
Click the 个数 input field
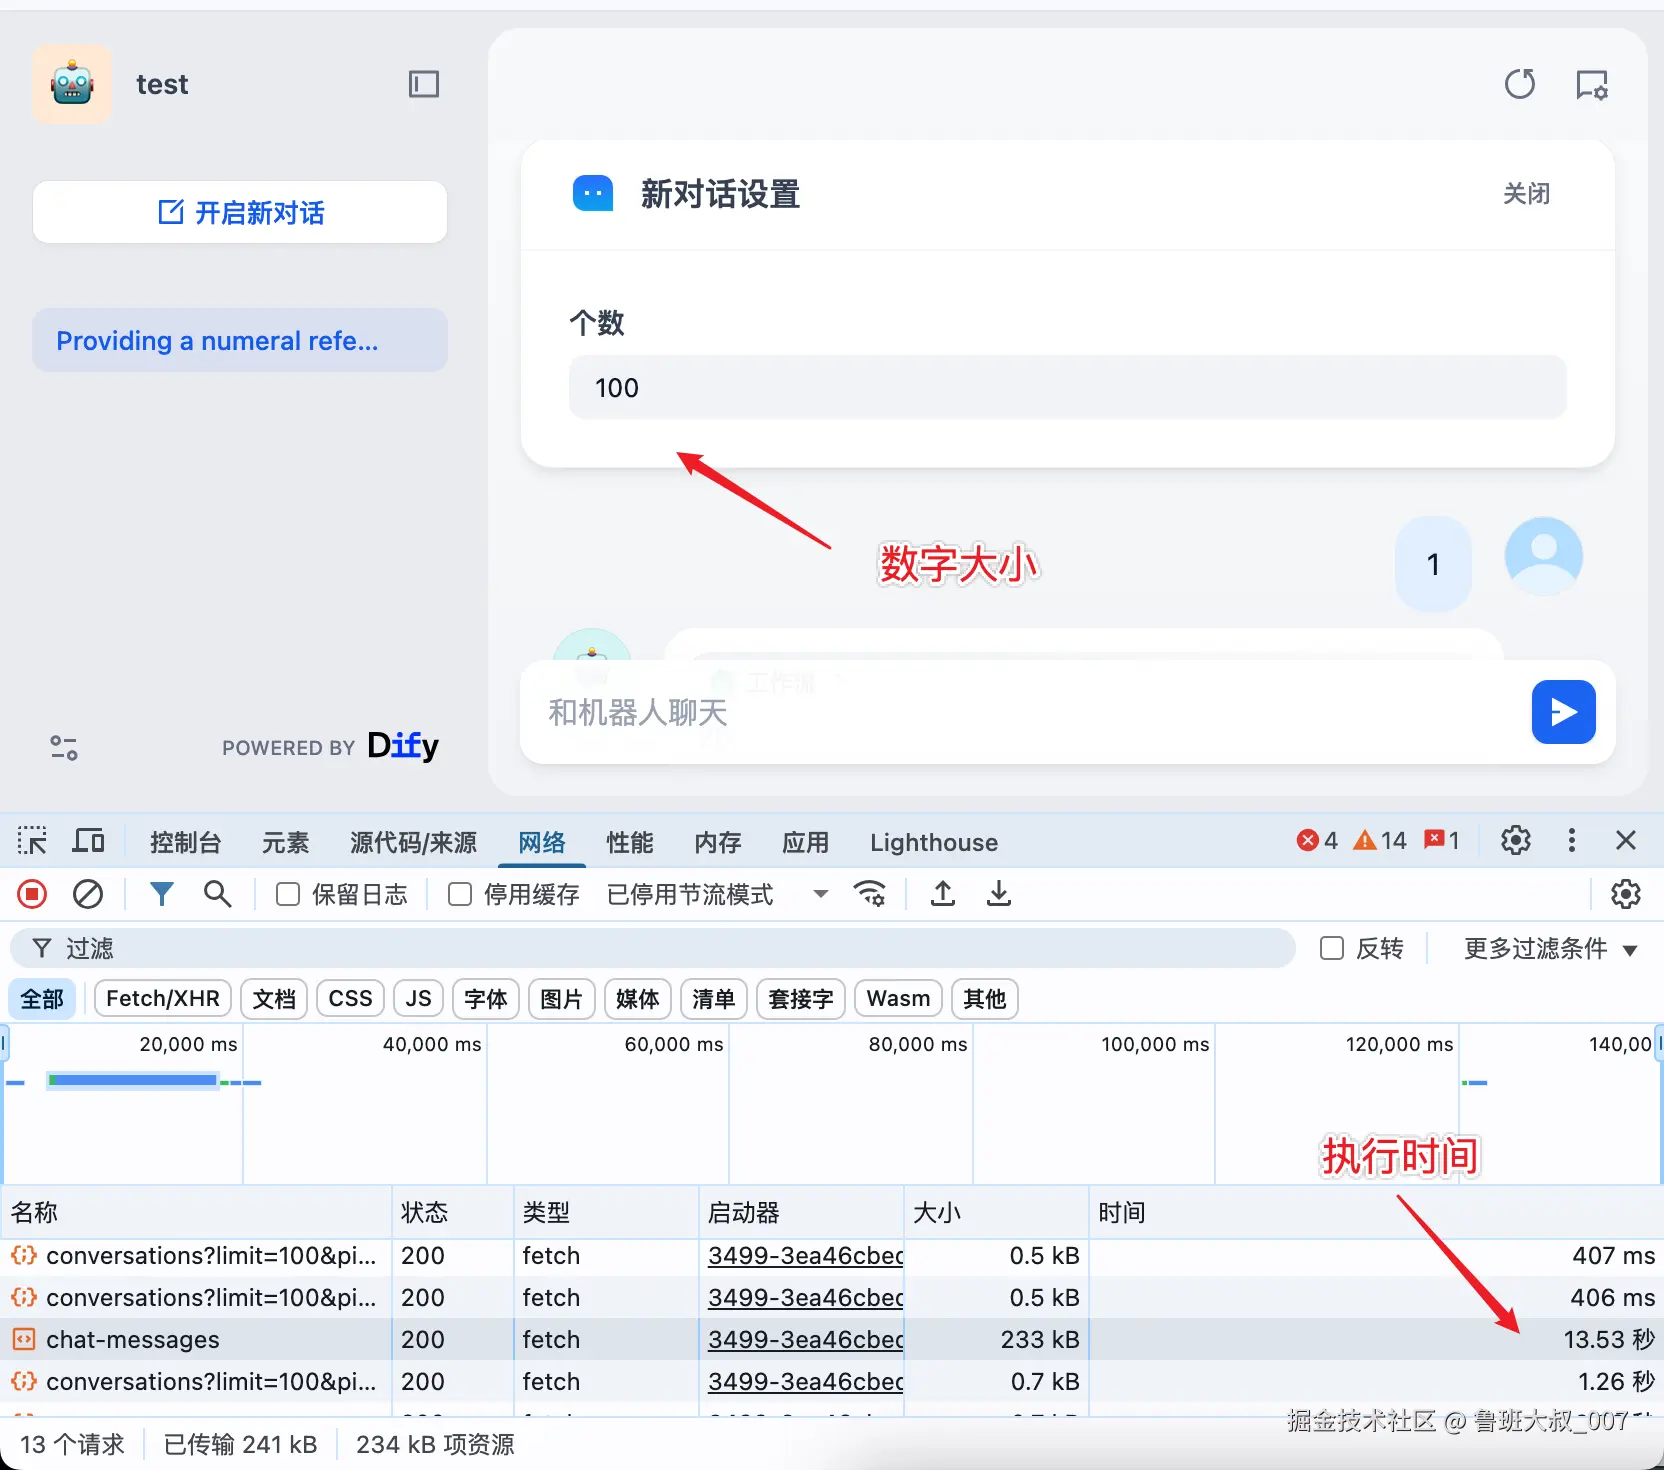pos(1067,387)
